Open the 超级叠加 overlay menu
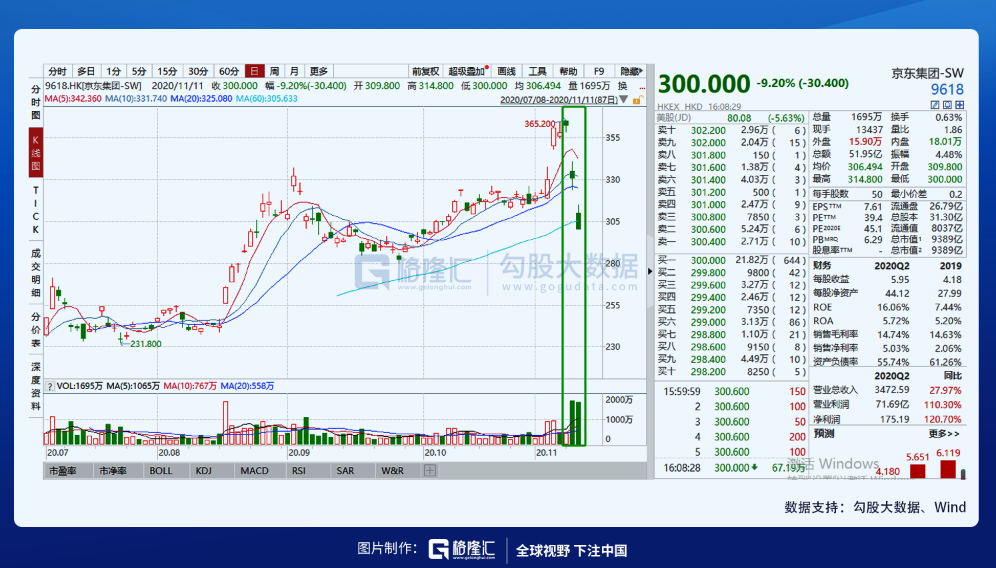The height and width of the screenshot is (568, 996). click(x=468, y=71)
